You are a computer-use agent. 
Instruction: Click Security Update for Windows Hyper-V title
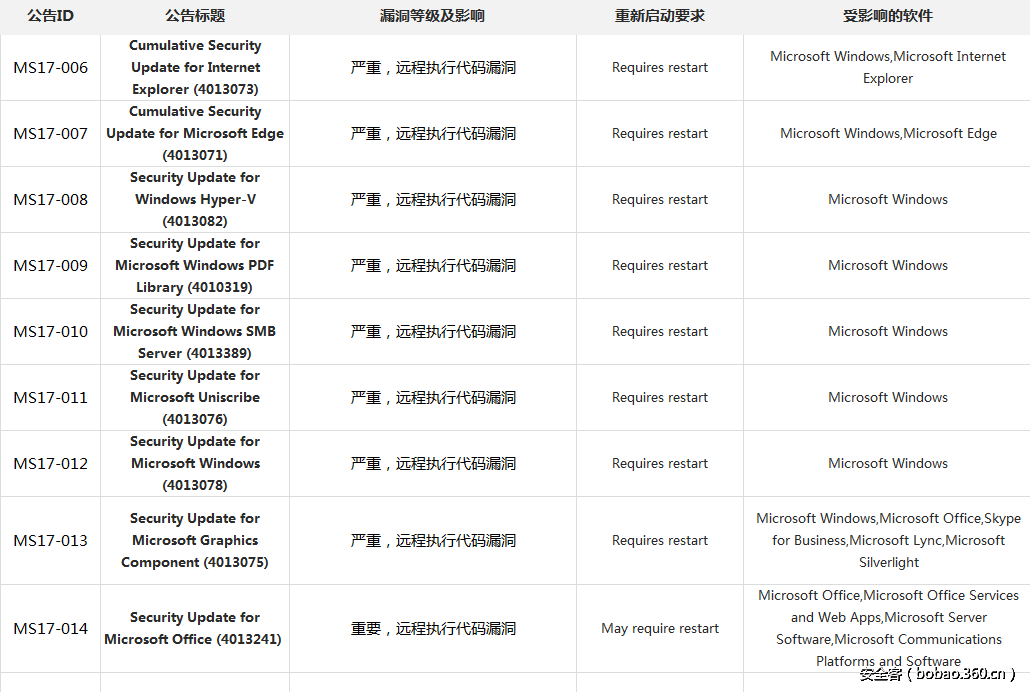click(x=195, y=199)
